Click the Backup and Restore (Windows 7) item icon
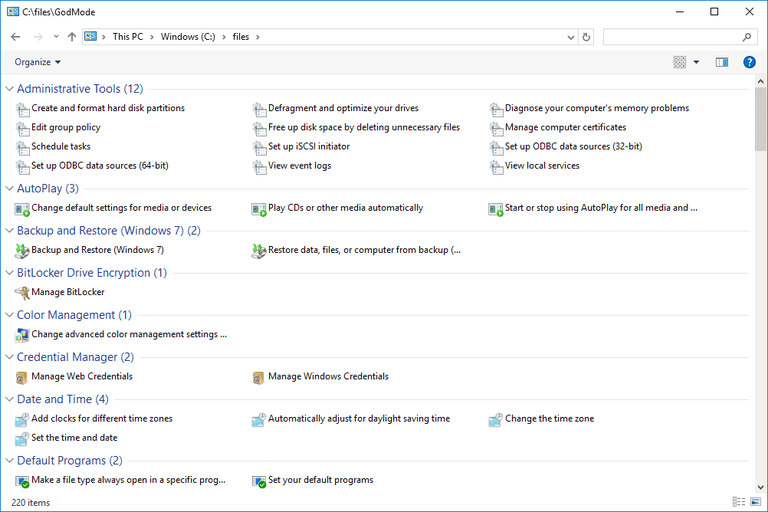 (22, 251)
